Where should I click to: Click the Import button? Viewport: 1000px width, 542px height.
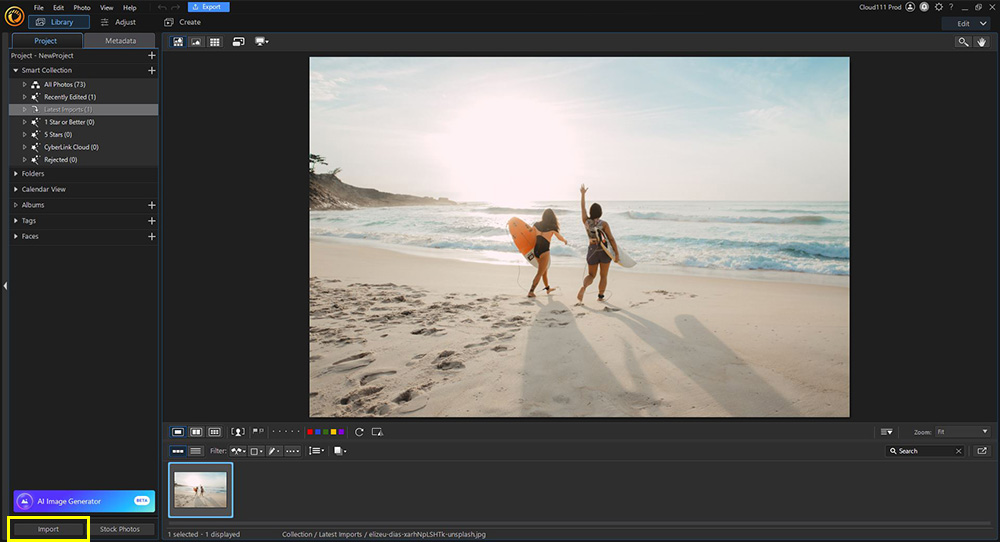tap(48, 529)
